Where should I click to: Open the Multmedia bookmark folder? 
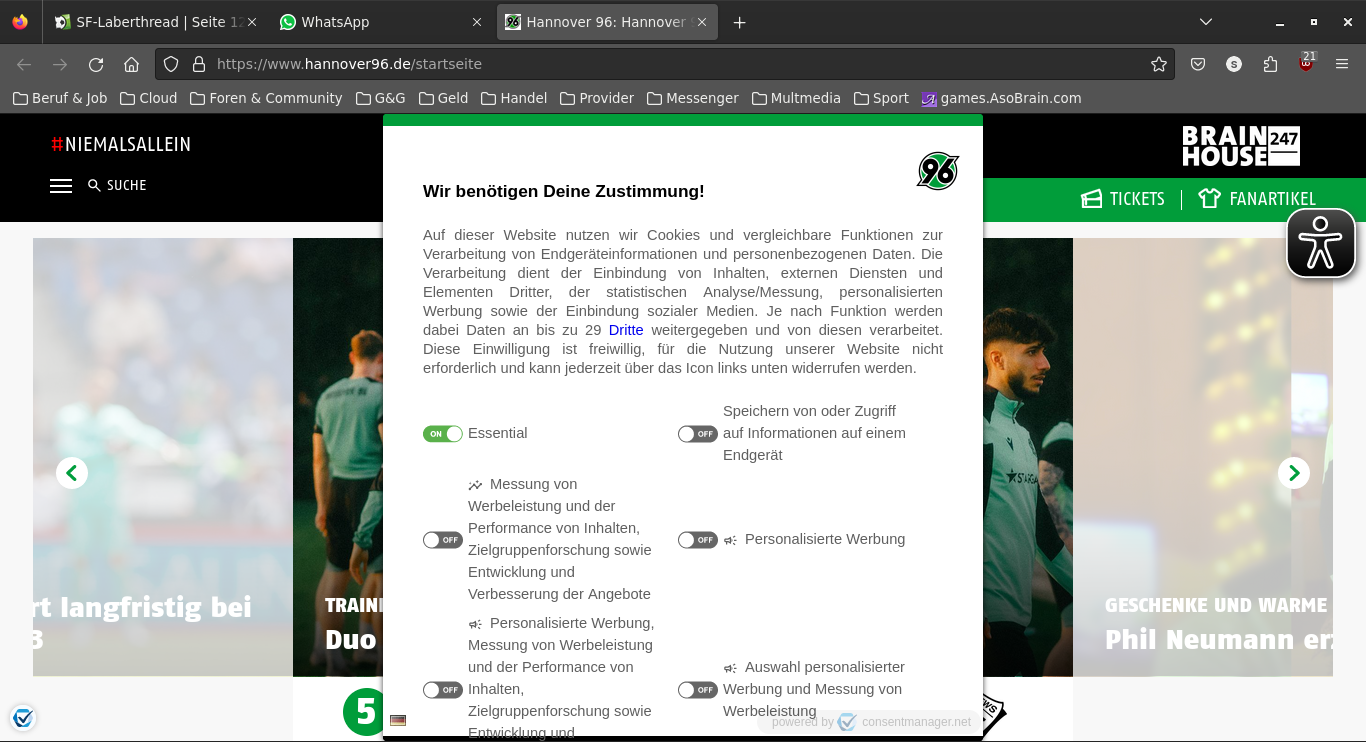pyautogui.click(x=796, y=98)
